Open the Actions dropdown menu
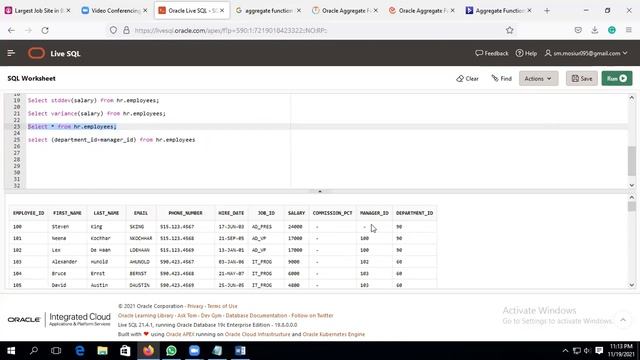The width and height of the screenshot is (640, 360). pos(538,78)
